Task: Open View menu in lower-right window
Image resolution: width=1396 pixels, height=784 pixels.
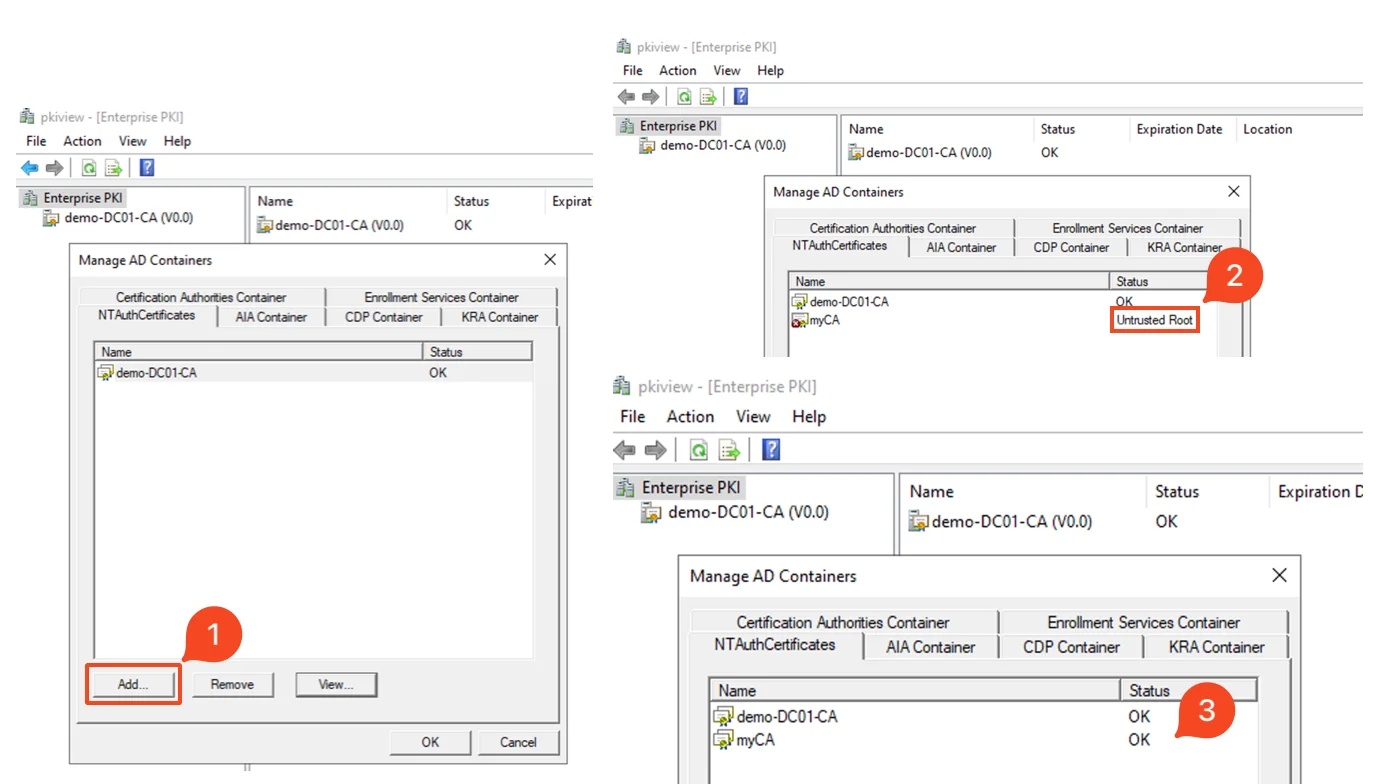Action: (753, 417)
